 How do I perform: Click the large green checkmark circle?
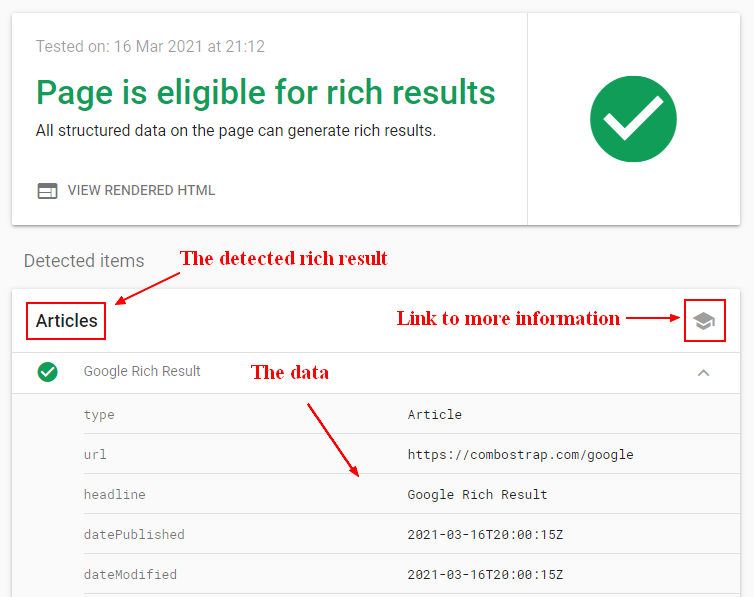633,119
